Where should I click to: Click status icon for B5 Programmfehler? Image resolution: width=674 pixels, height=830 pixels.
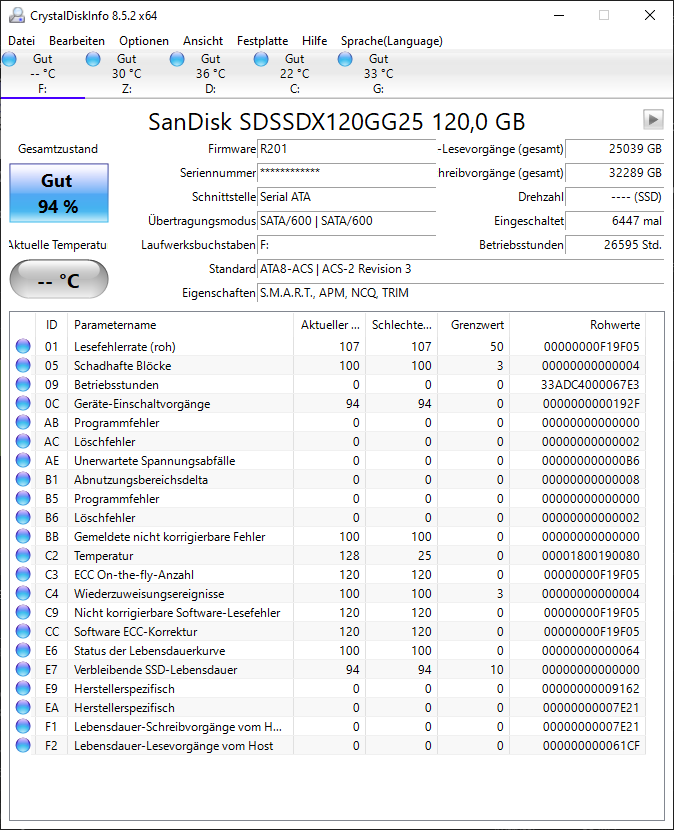click(x=23, y=499)
